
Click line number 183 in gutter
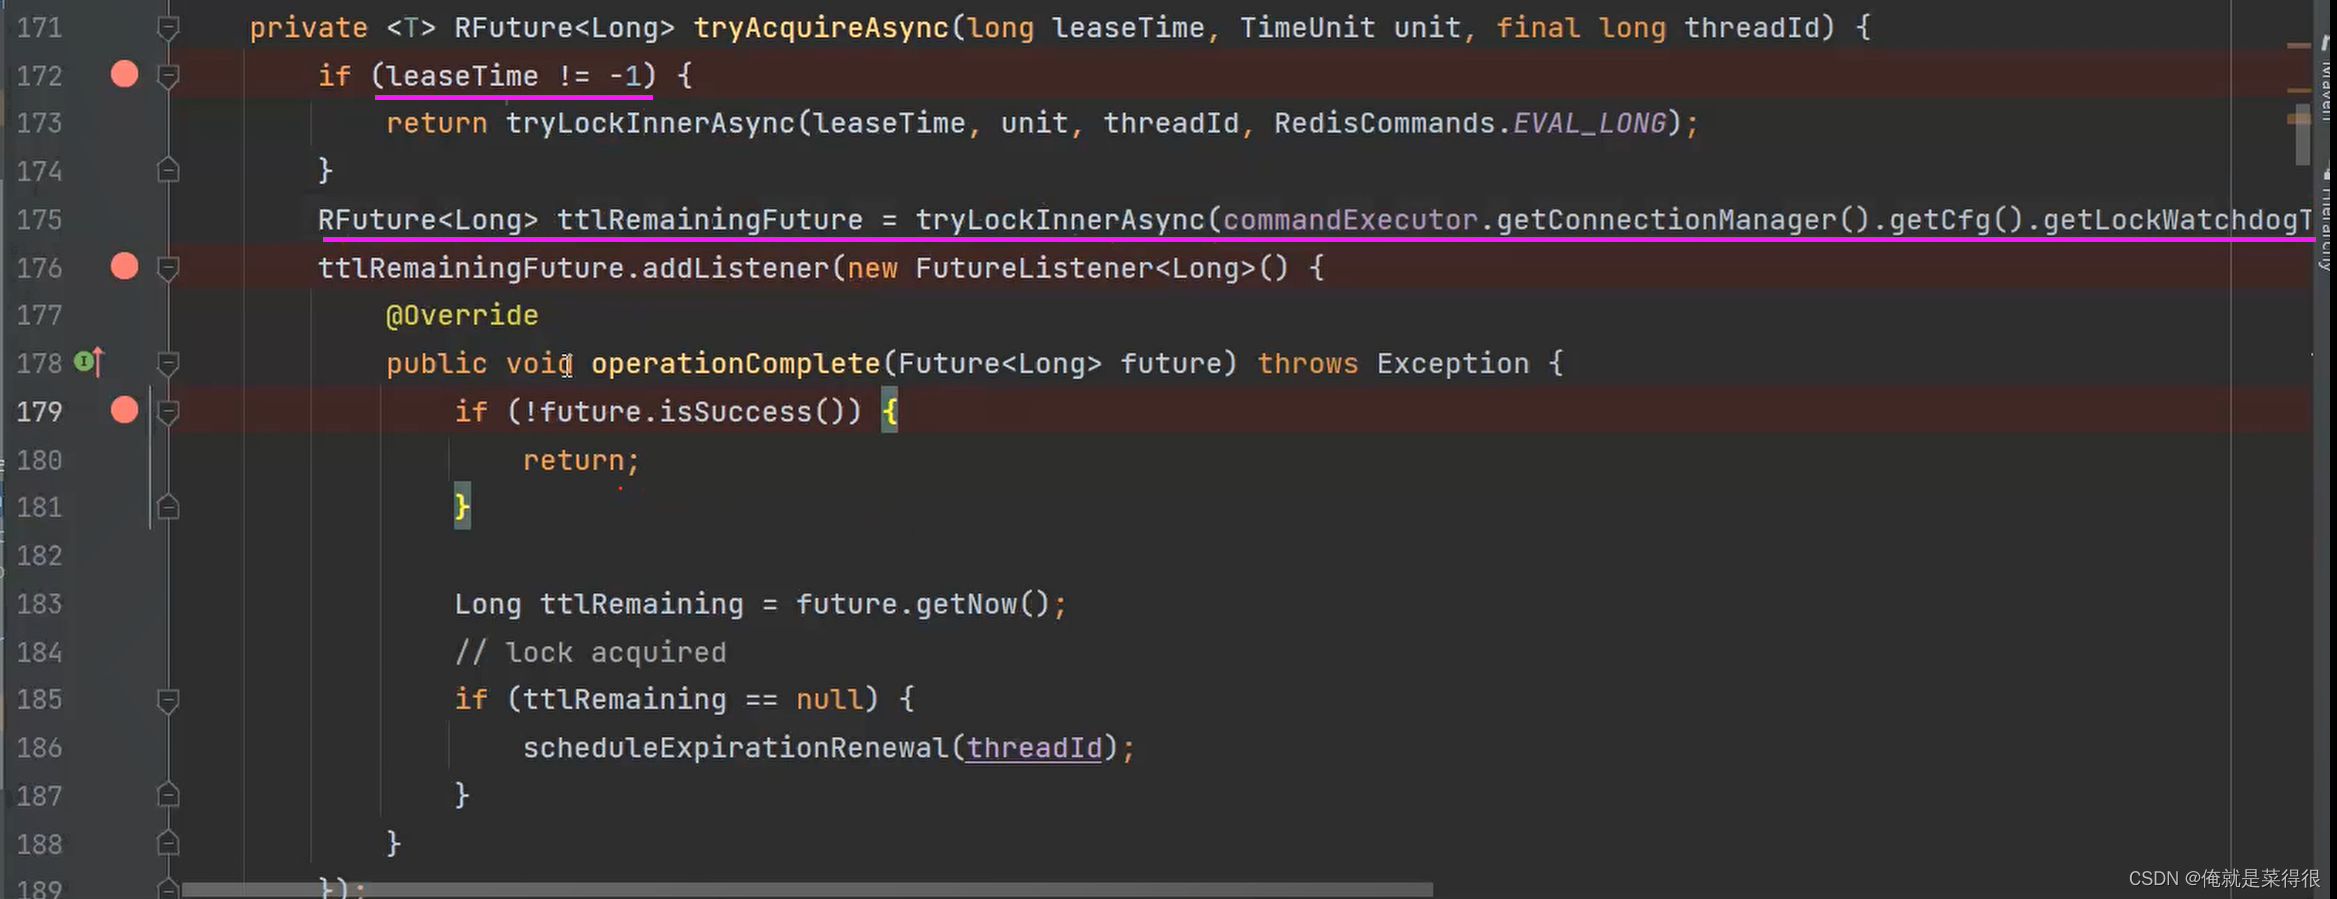click(39, 604)
